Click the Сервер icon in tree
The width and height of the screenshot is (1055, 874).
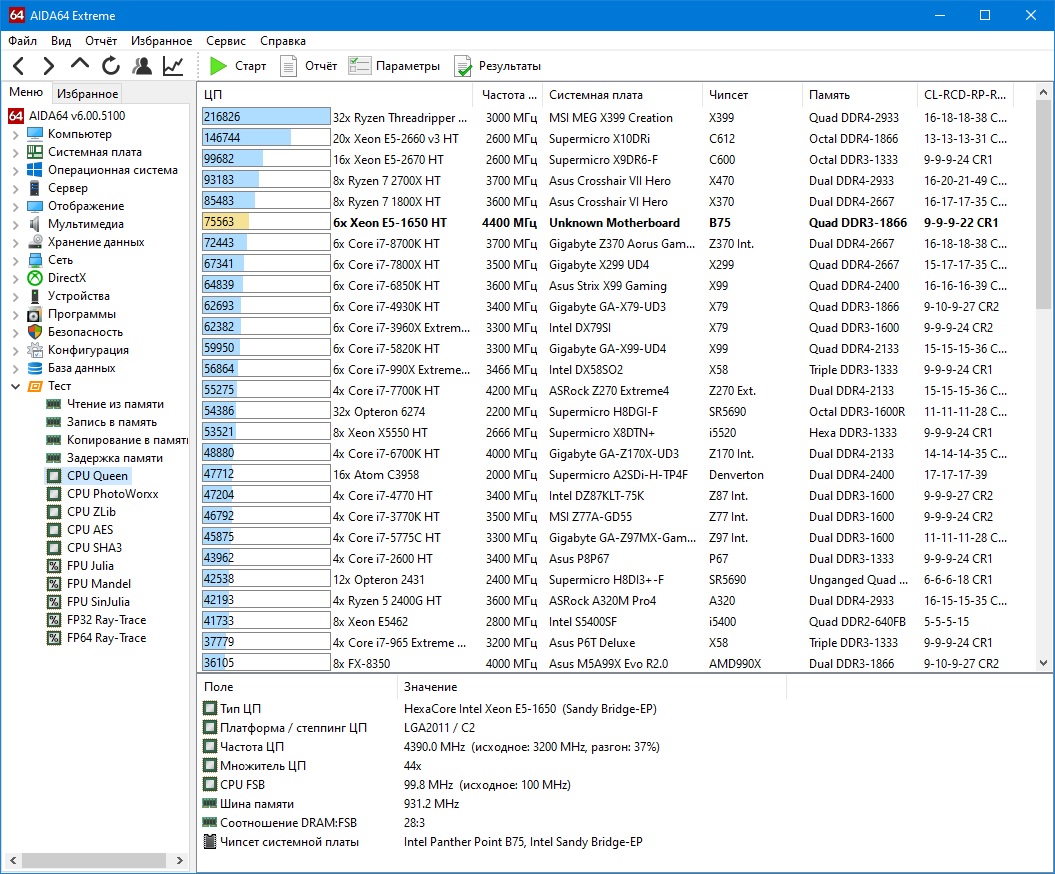click(x=35, y=188)
